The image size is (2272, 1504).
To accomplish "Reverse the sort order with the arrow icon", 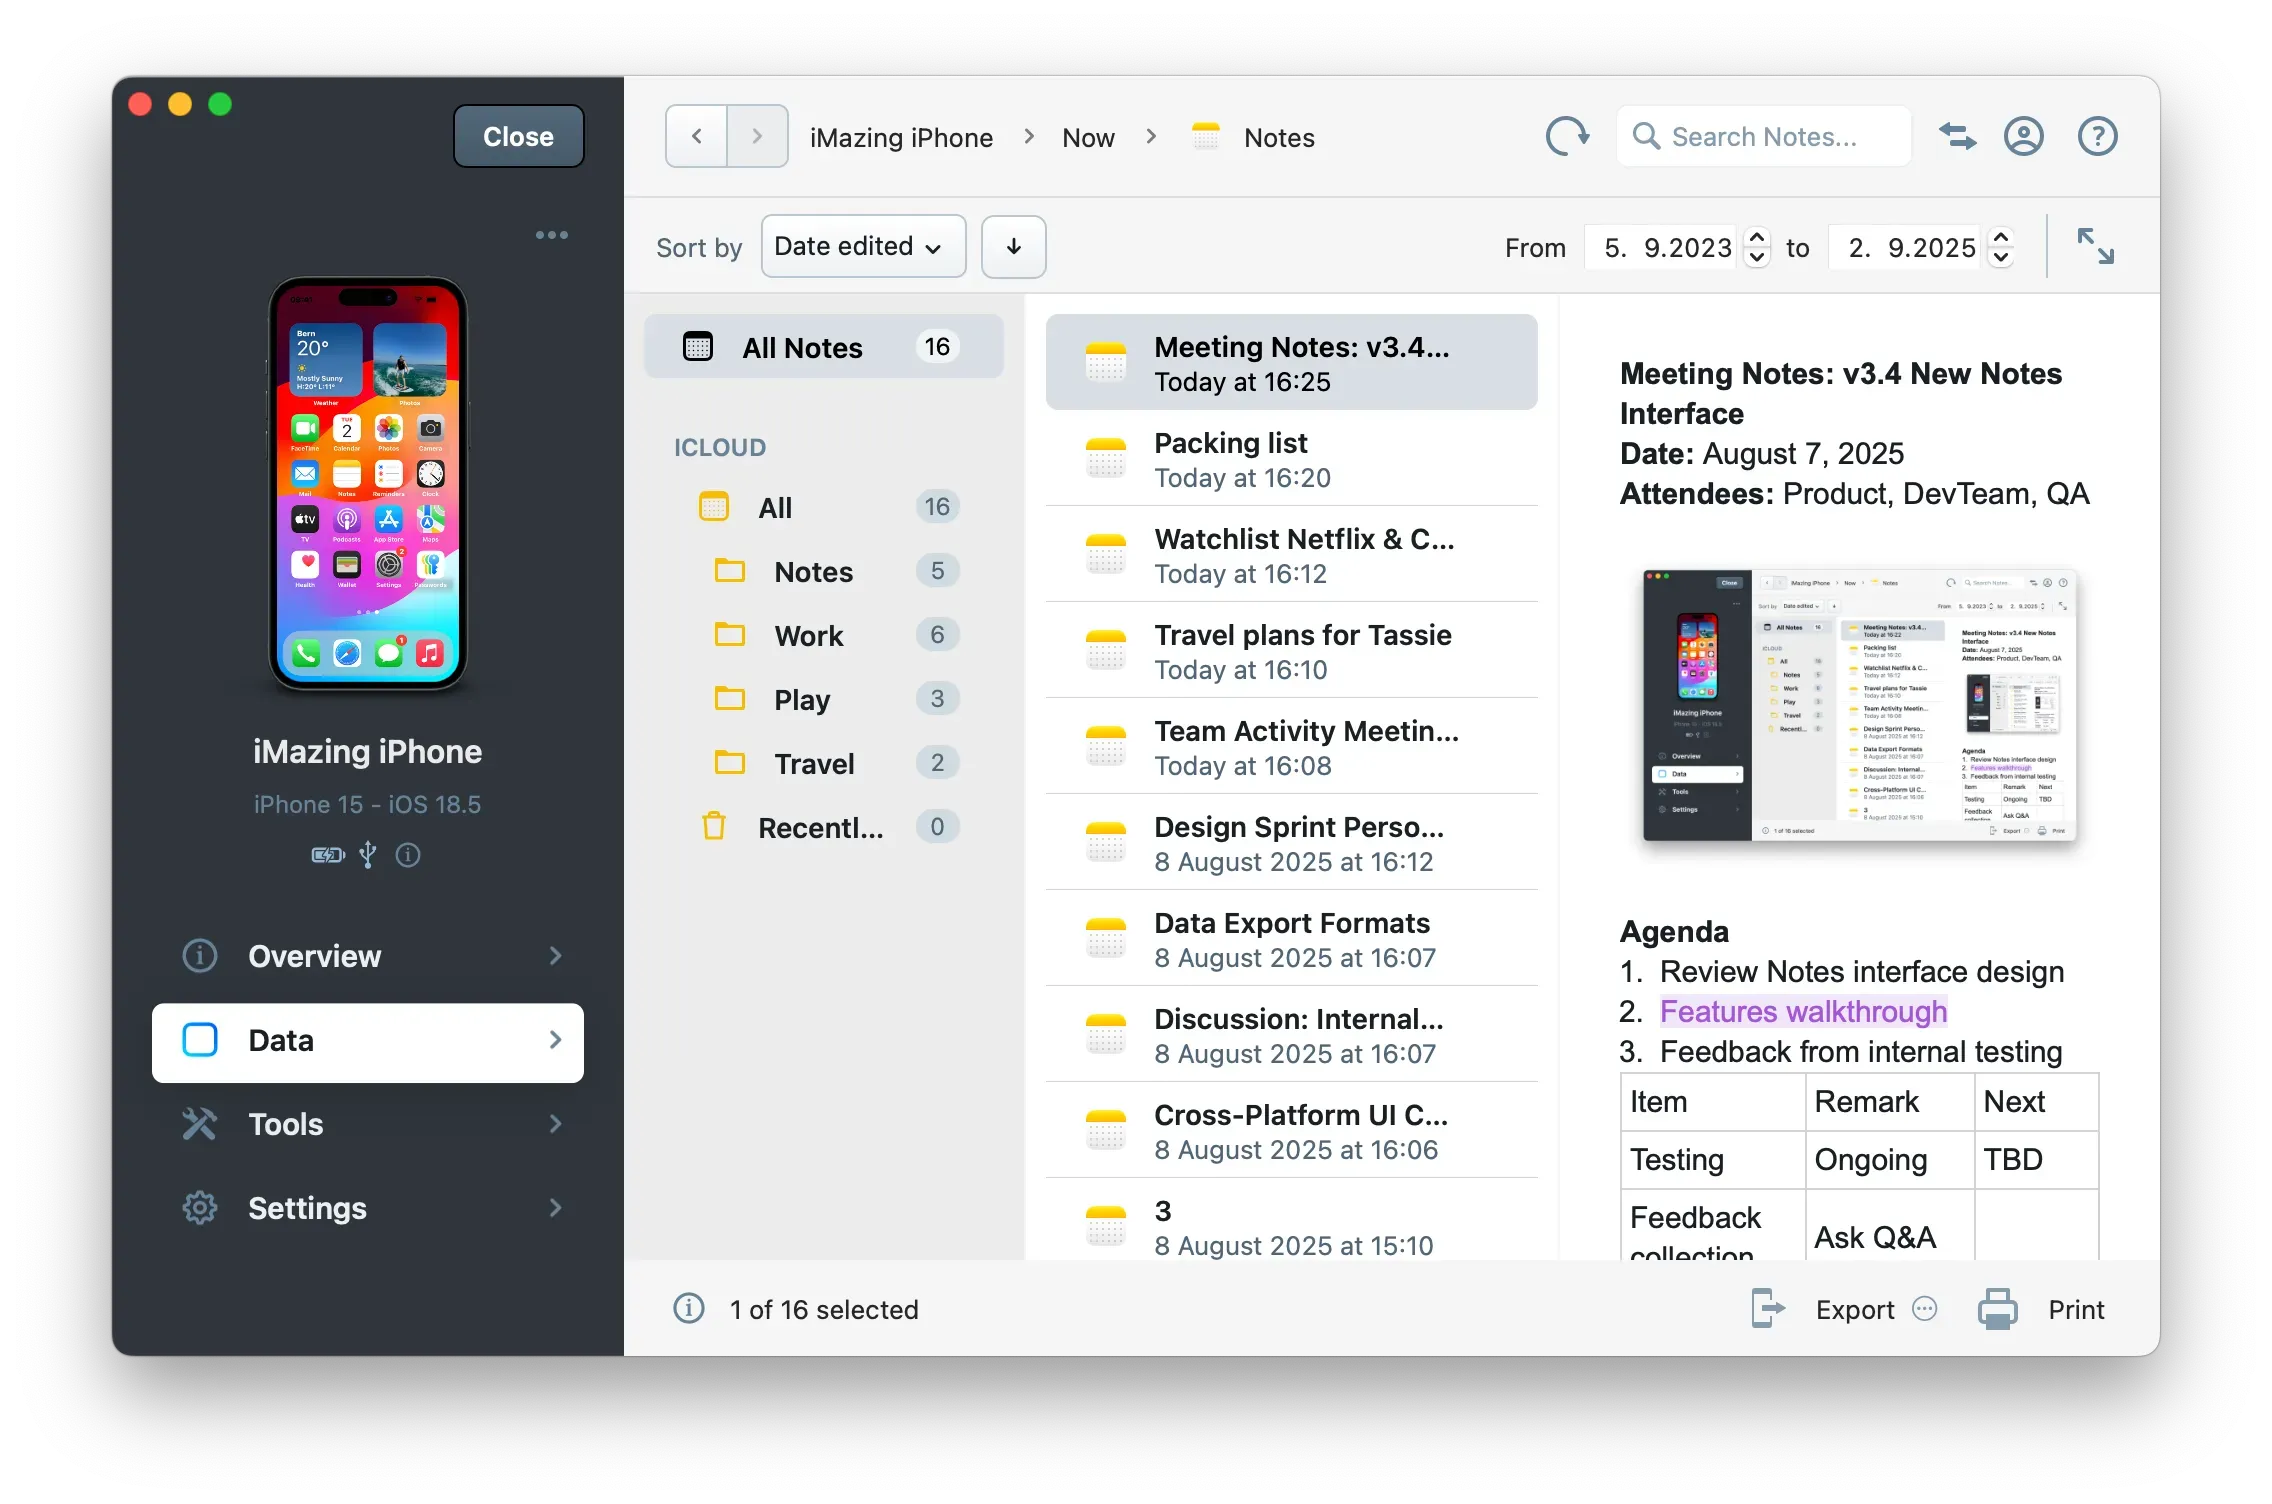I will coord(1013,246).
